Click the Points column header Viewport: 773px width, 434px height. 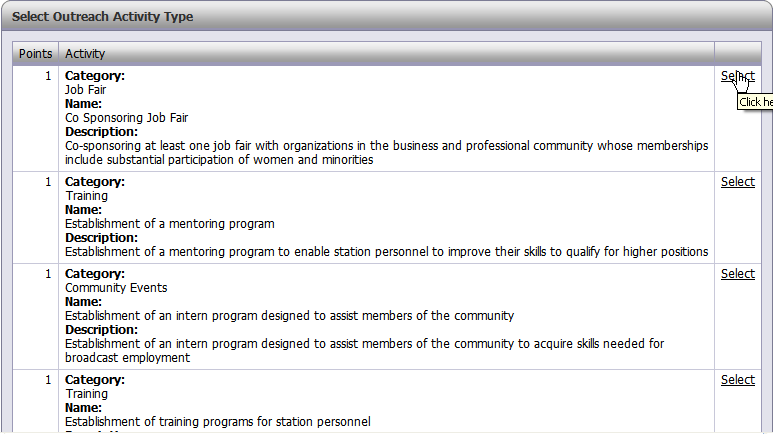[x=35, y=54]
